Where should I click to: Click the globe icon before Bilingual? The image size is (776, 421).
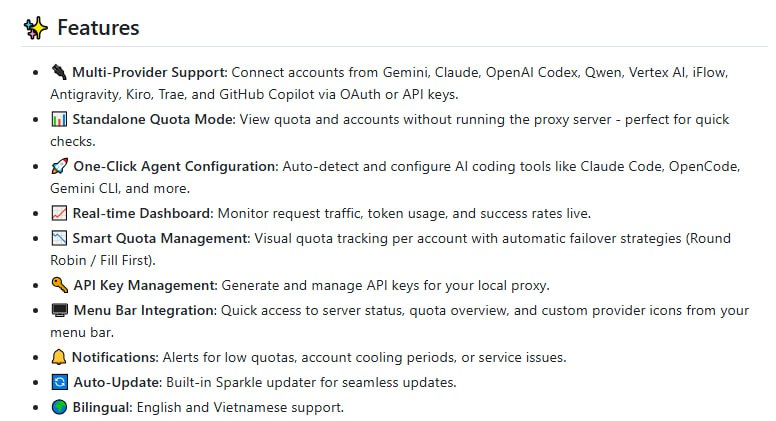58,408
